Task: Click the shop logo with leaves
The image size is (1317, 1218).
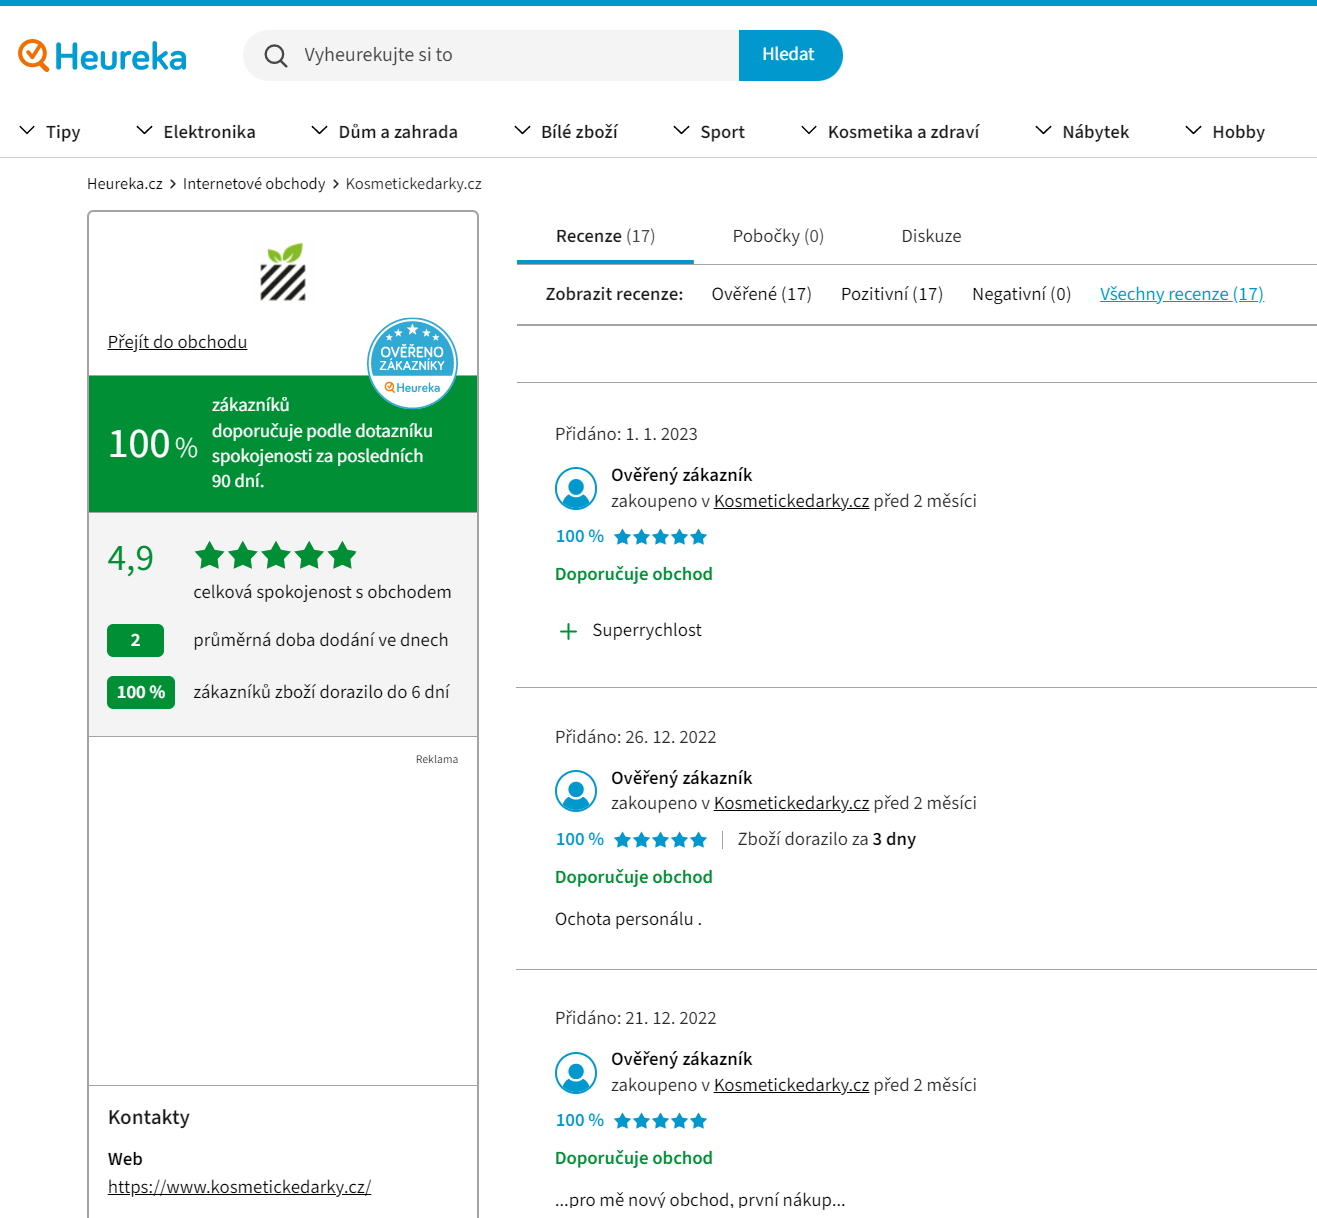Action: (283, 272)
